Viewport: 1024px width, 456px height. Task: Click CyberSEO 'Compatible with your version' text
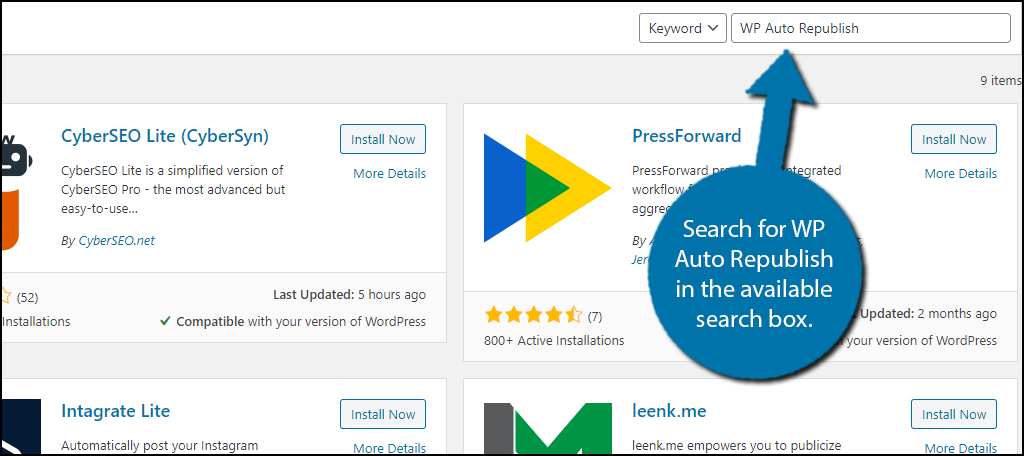click(x=293, y=321)
